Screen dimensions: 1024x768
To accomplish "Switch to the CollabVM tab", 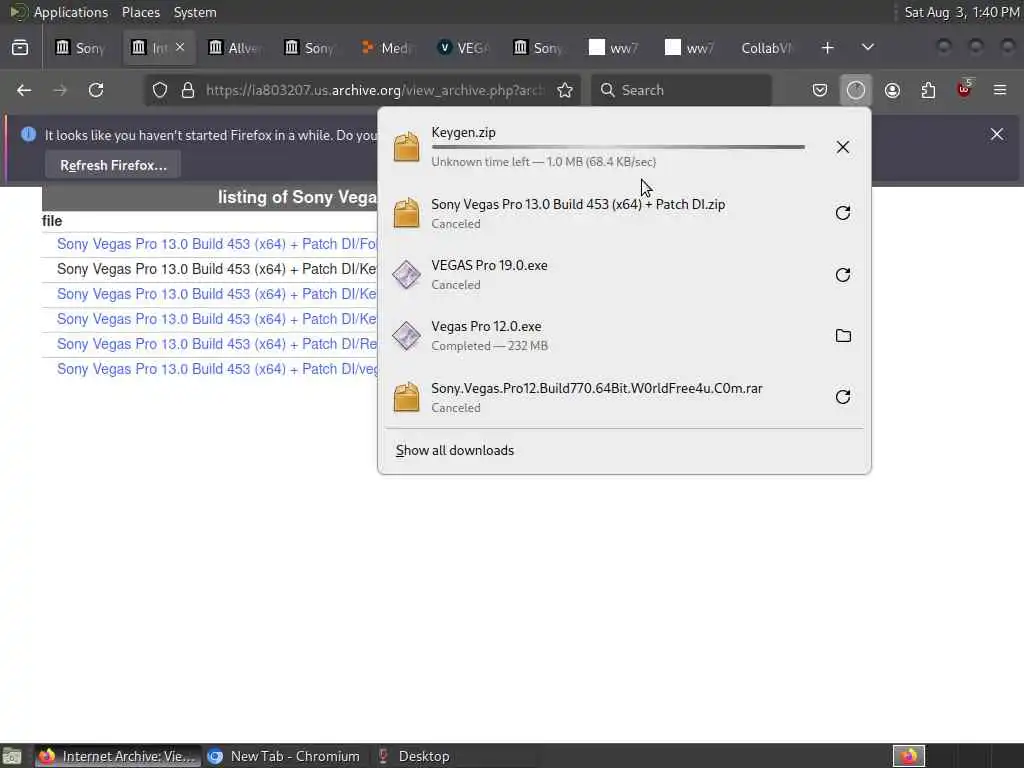I will pyautogui.click(x=766, y=48).
